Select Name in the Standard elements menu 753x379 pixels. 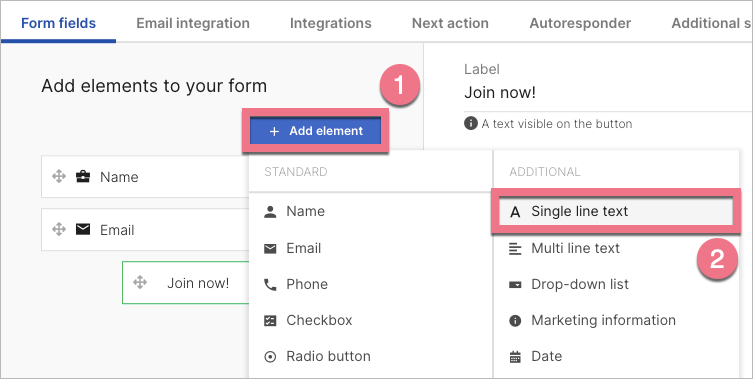(x=370, y=211)
